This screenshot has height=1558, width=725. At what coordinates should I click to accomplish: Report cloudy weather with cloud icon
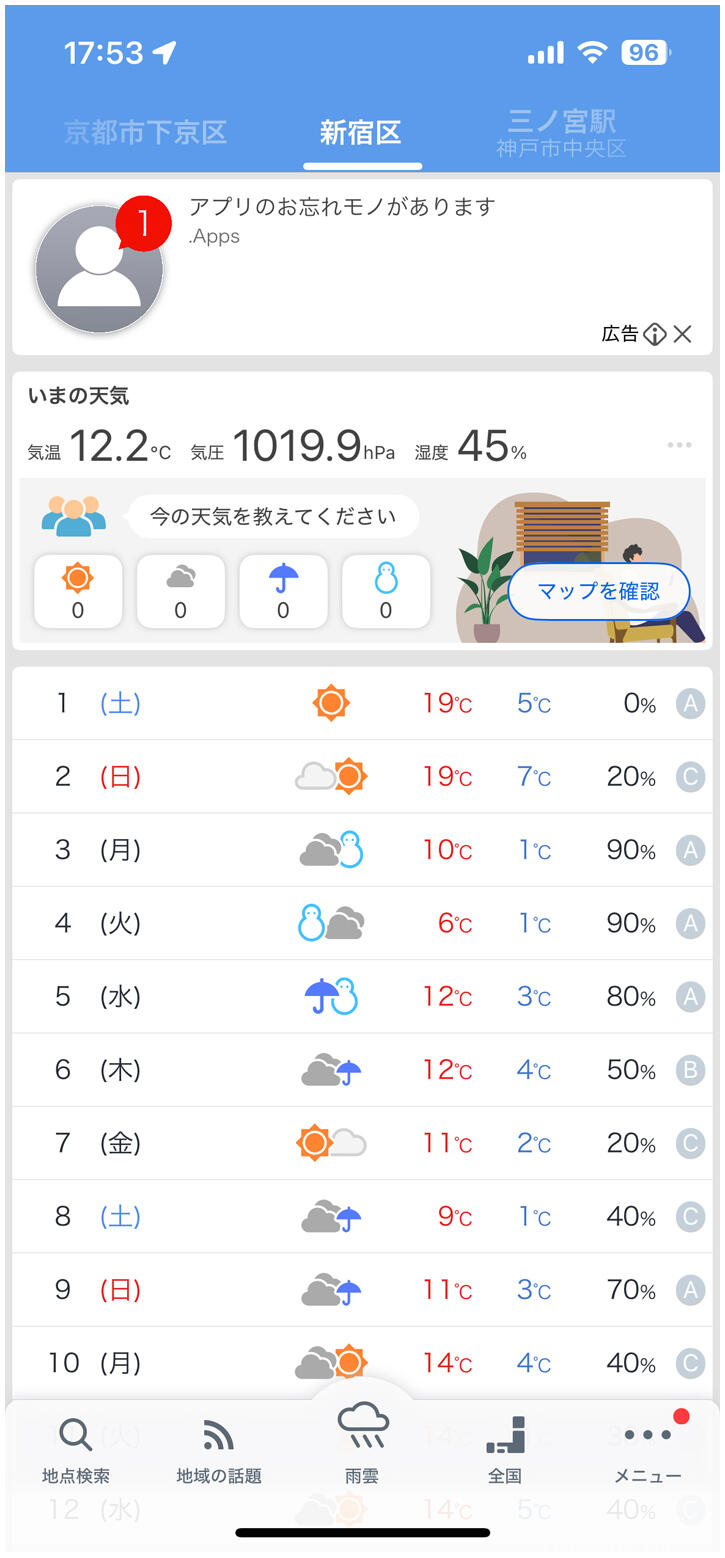tap(180, 591)
